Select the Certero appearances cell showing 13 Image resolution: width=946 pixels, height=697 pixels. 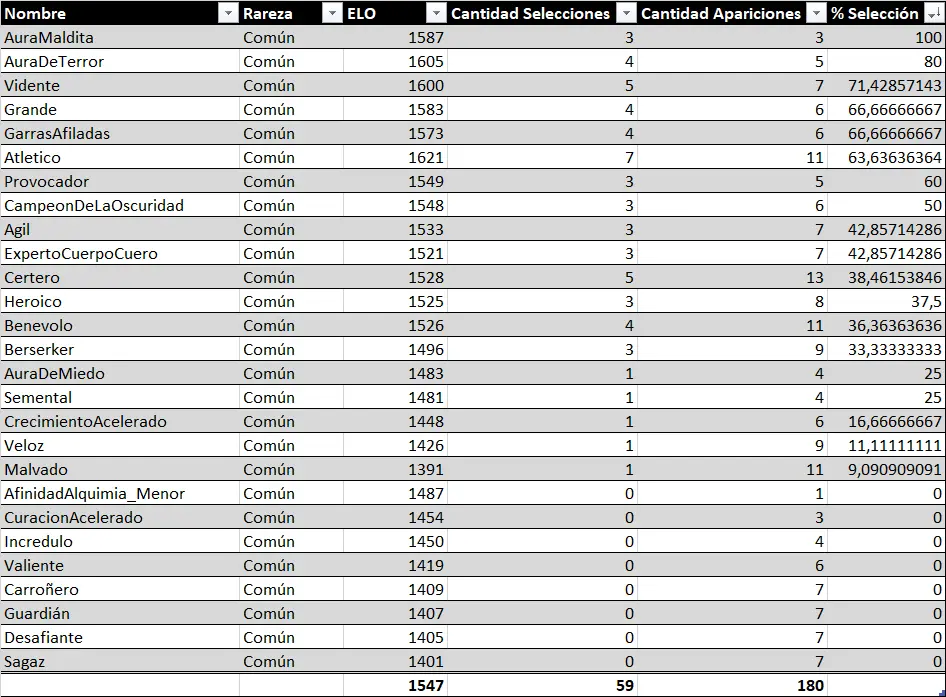pos(732,277)
